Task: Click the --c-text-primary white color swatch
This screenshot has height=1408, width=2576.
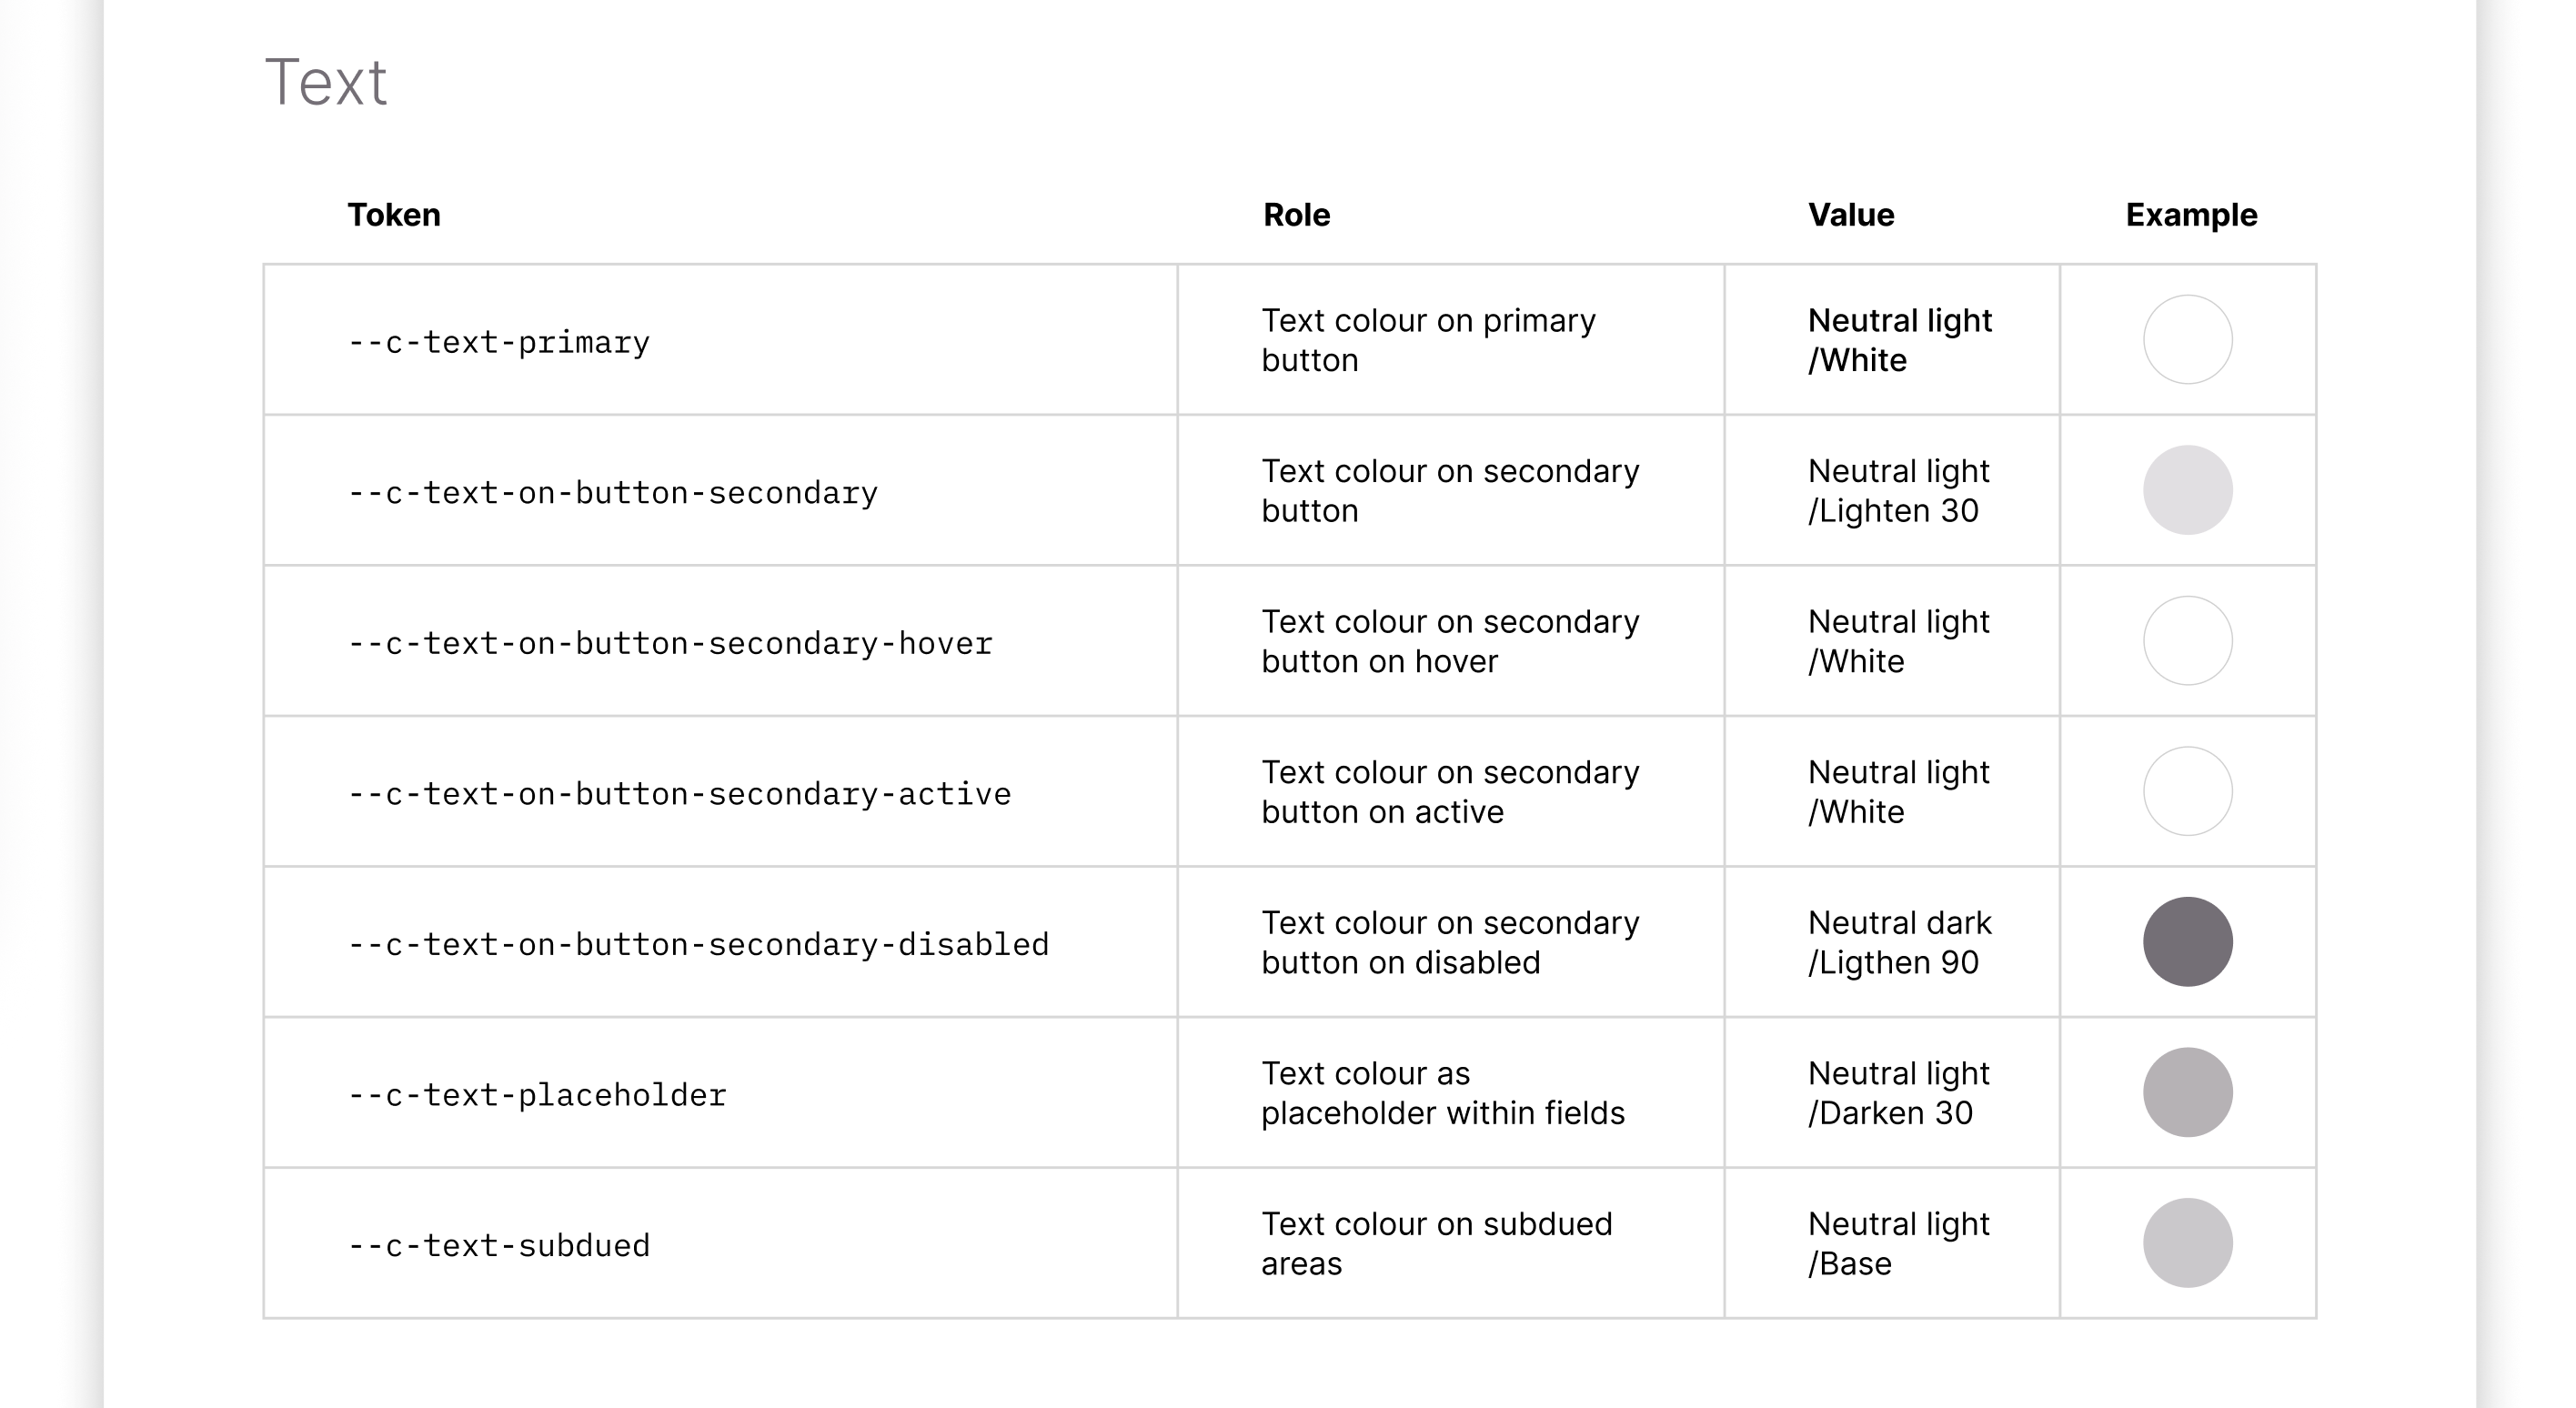Action: click(x=2187, y=340)
